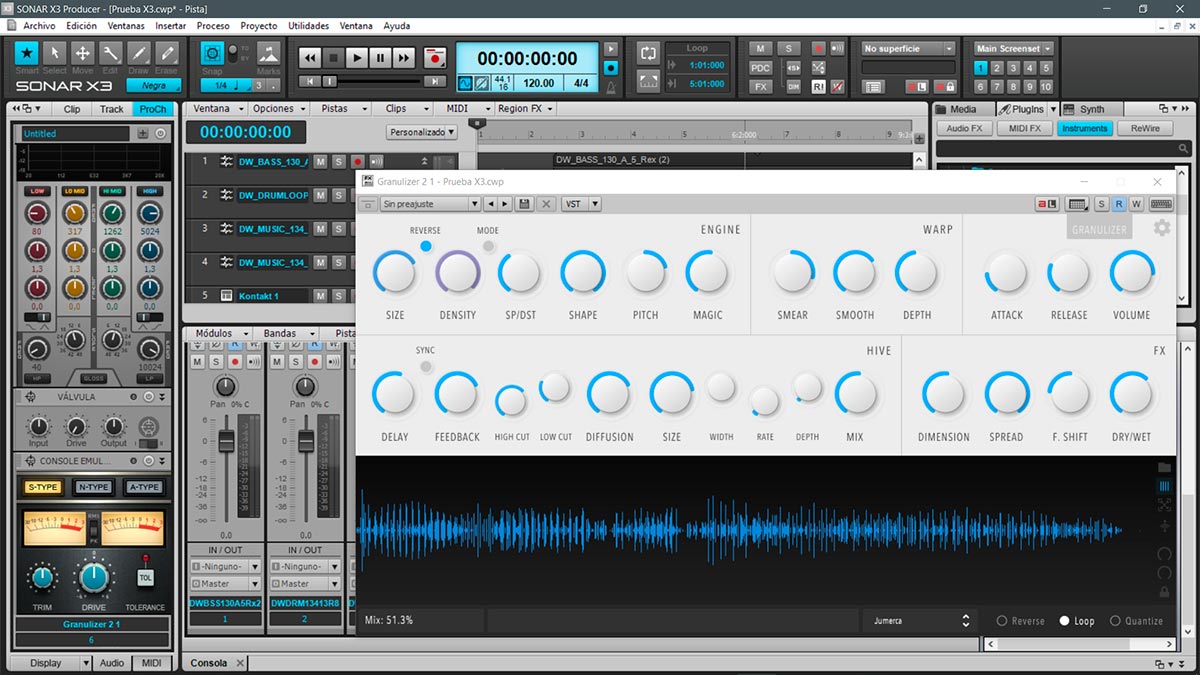The height and width of the screenshot is (675, 1200).
Task: Click the Audio FX button
Action: [x=965, y=128]
